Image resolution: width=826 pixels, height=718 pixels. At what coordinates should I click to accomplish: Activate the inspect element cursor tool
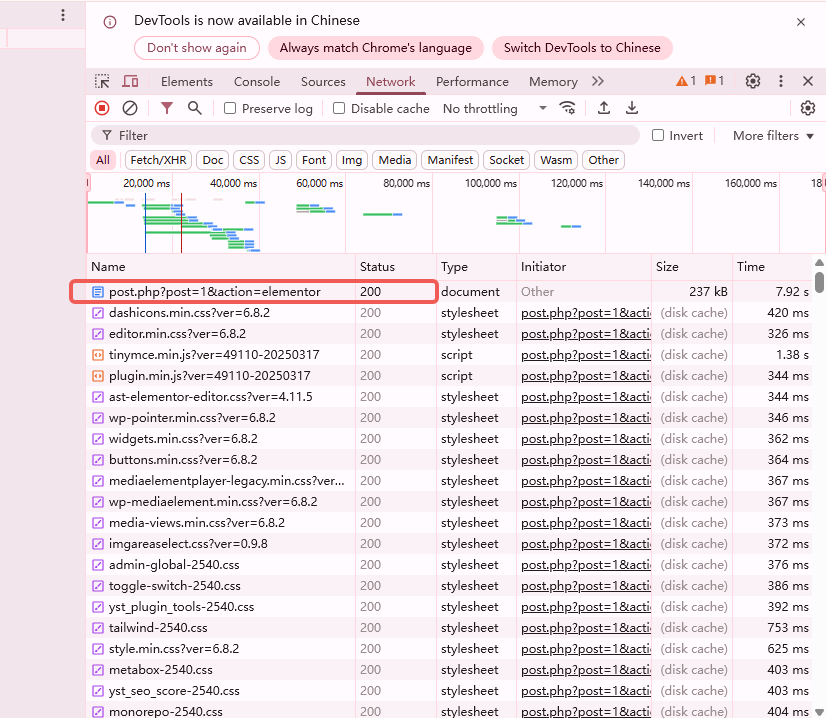(x=101, y=81)
